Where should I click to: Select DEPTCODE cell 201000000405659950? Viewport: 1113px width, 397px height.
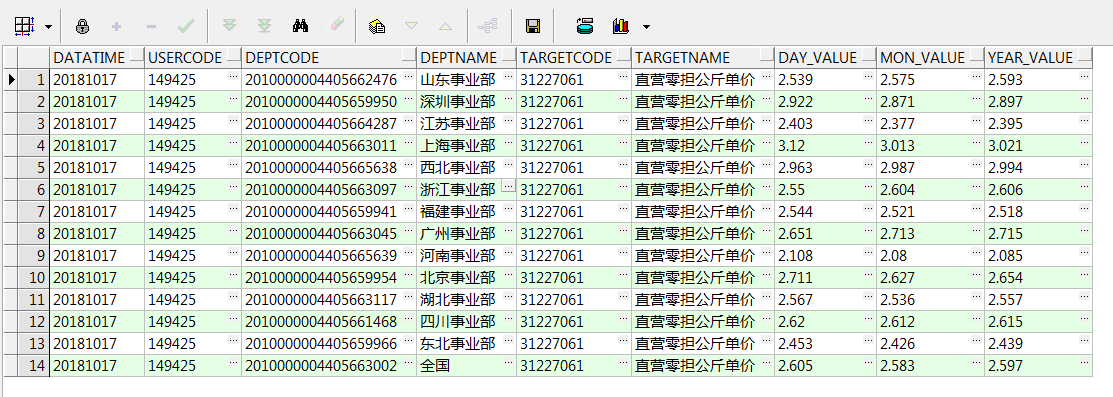pos(329,102)
